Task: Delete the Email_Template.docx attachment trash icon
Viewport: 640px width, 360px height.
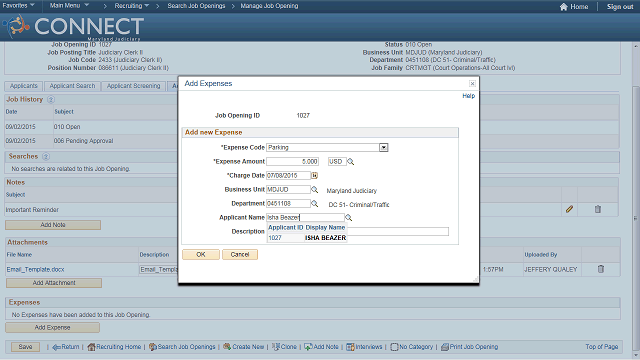Action: (x=601, y=269)
